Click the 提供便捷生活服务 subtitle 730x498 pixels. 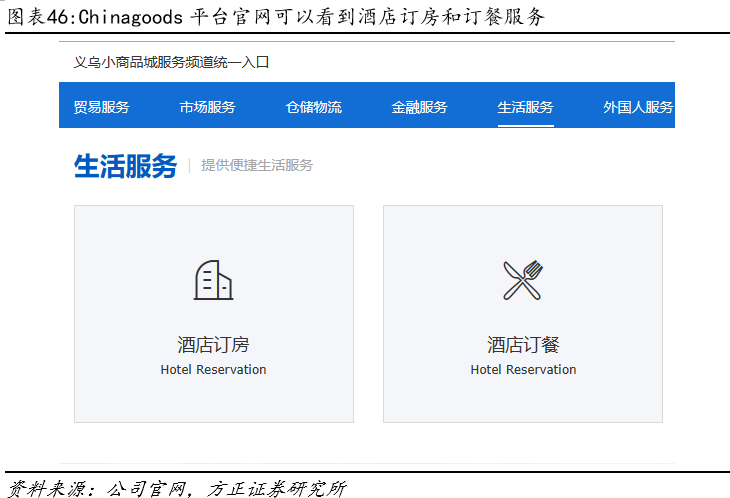pyautogui.click(x=257, y=165)
